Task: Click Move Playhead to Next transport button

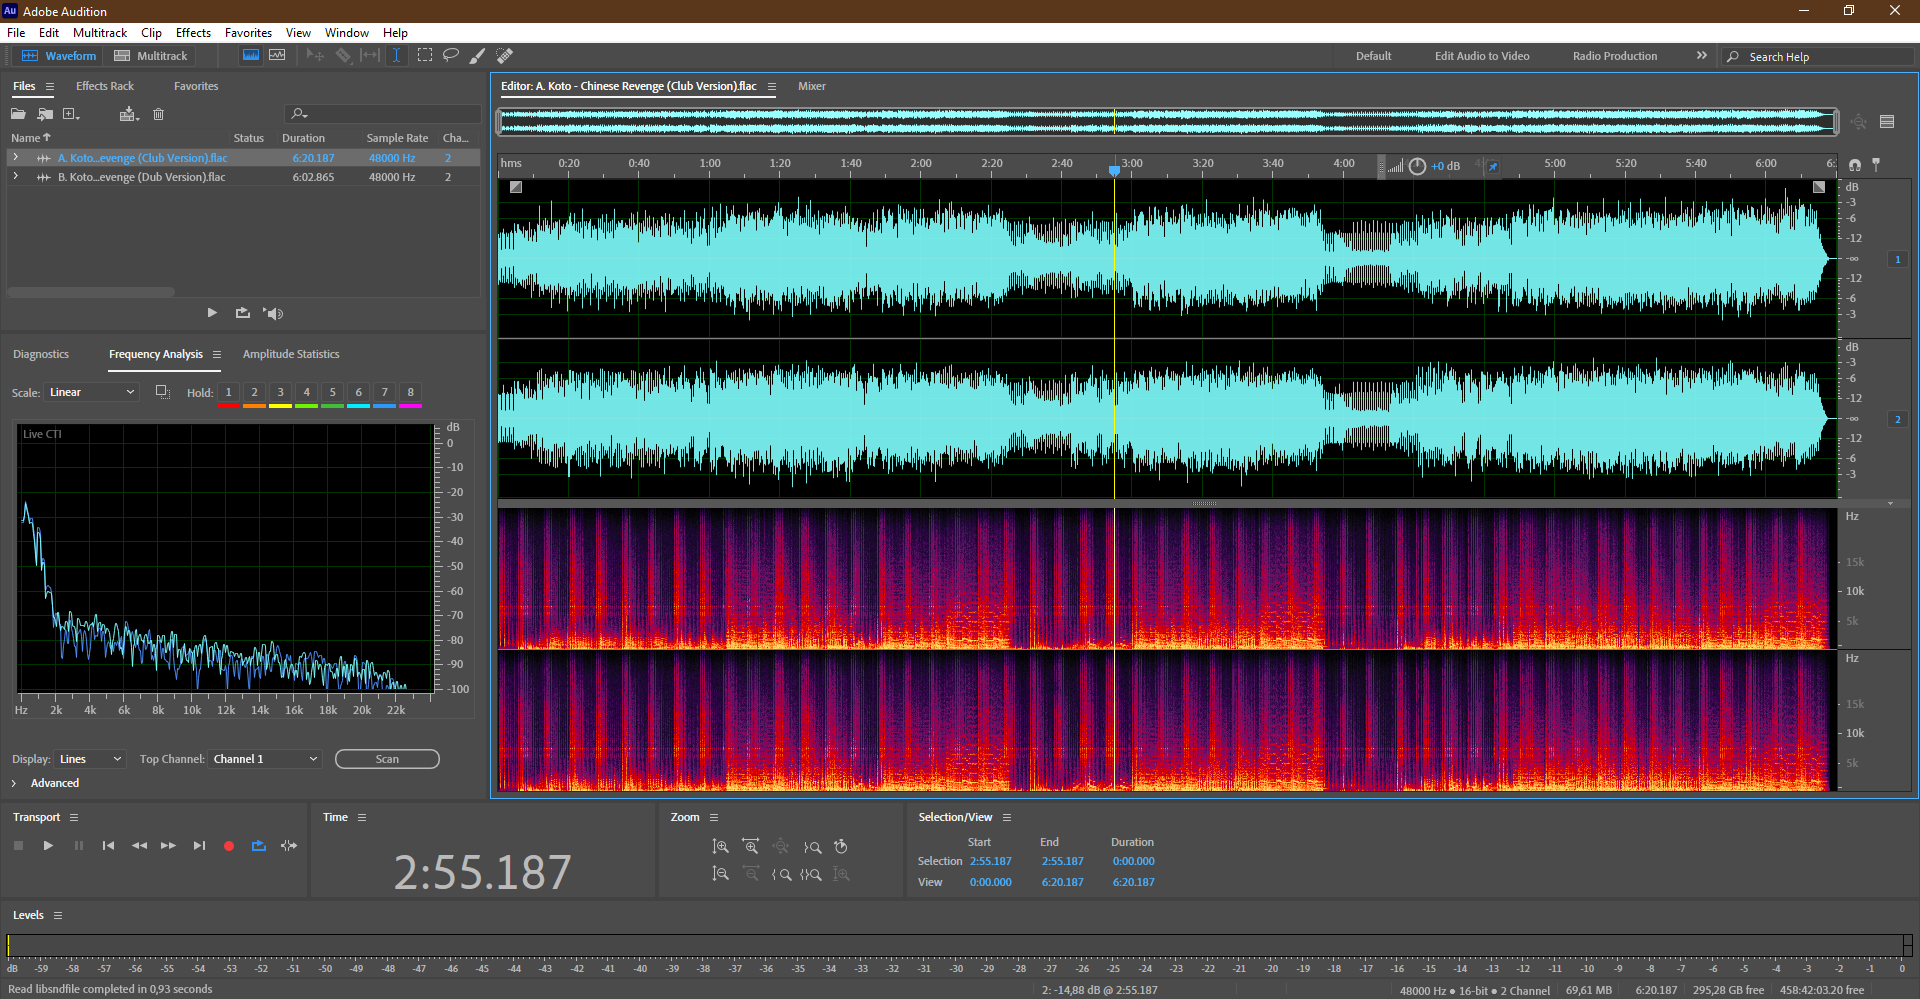Action: click(x=199, y=846)
